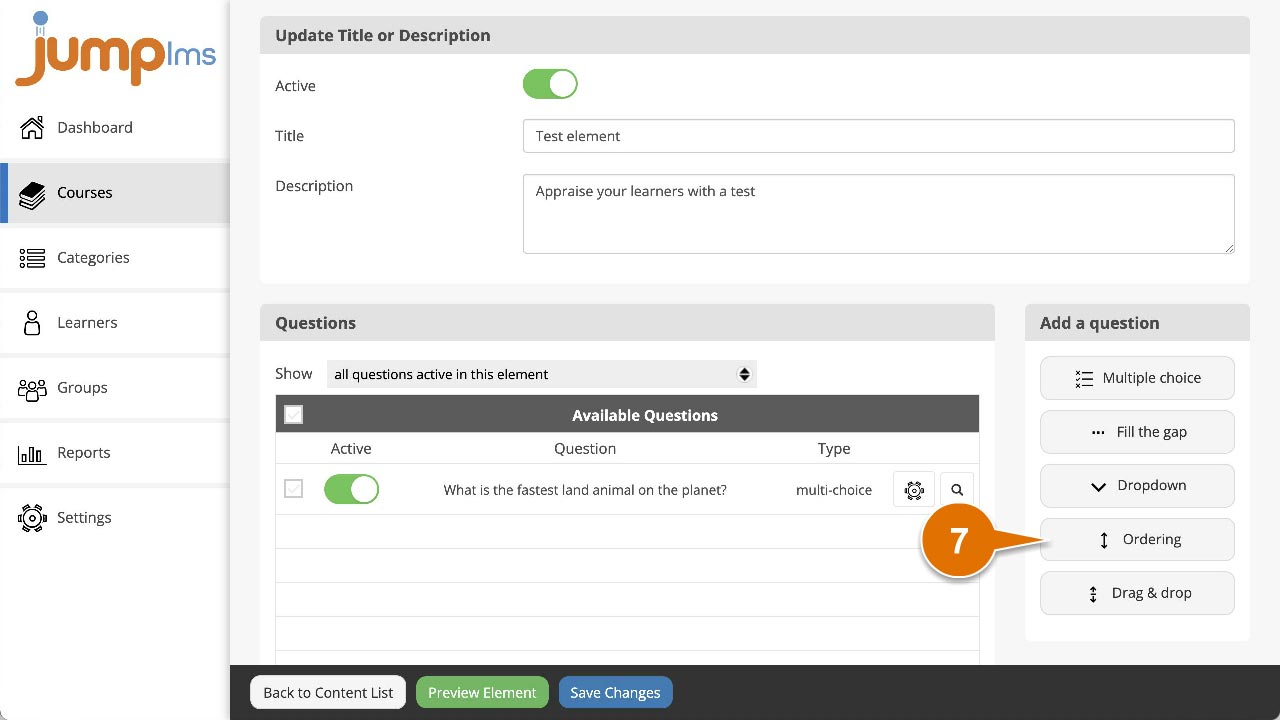Image resolution: width=1280 pixels, height=720 pixels.
Task: Add a Dropdown question
Action: click(1137, 486)
